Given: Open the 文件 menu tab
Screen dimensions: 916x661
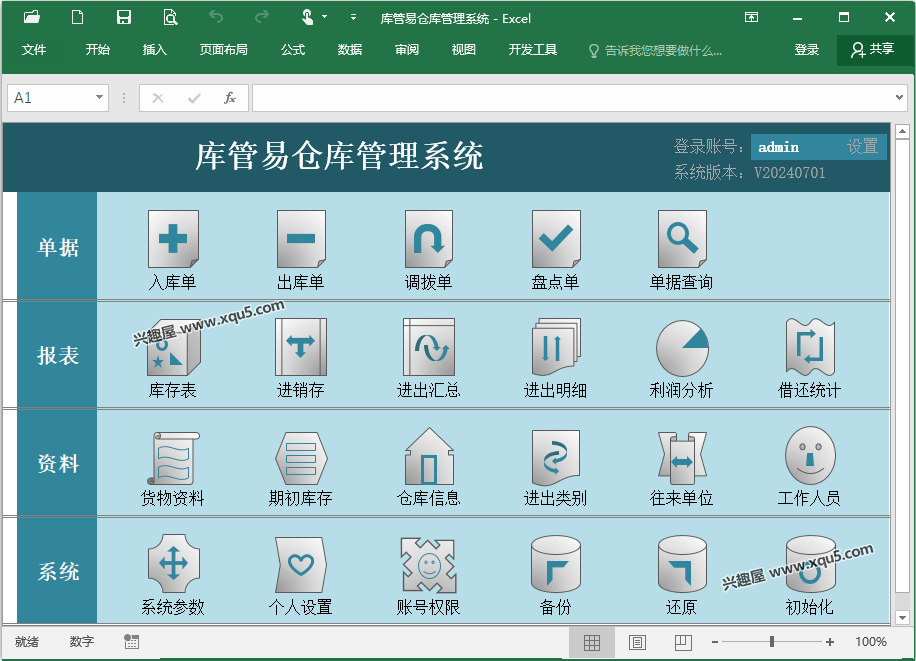Looking at the screenshot, I should pos(34,50).
